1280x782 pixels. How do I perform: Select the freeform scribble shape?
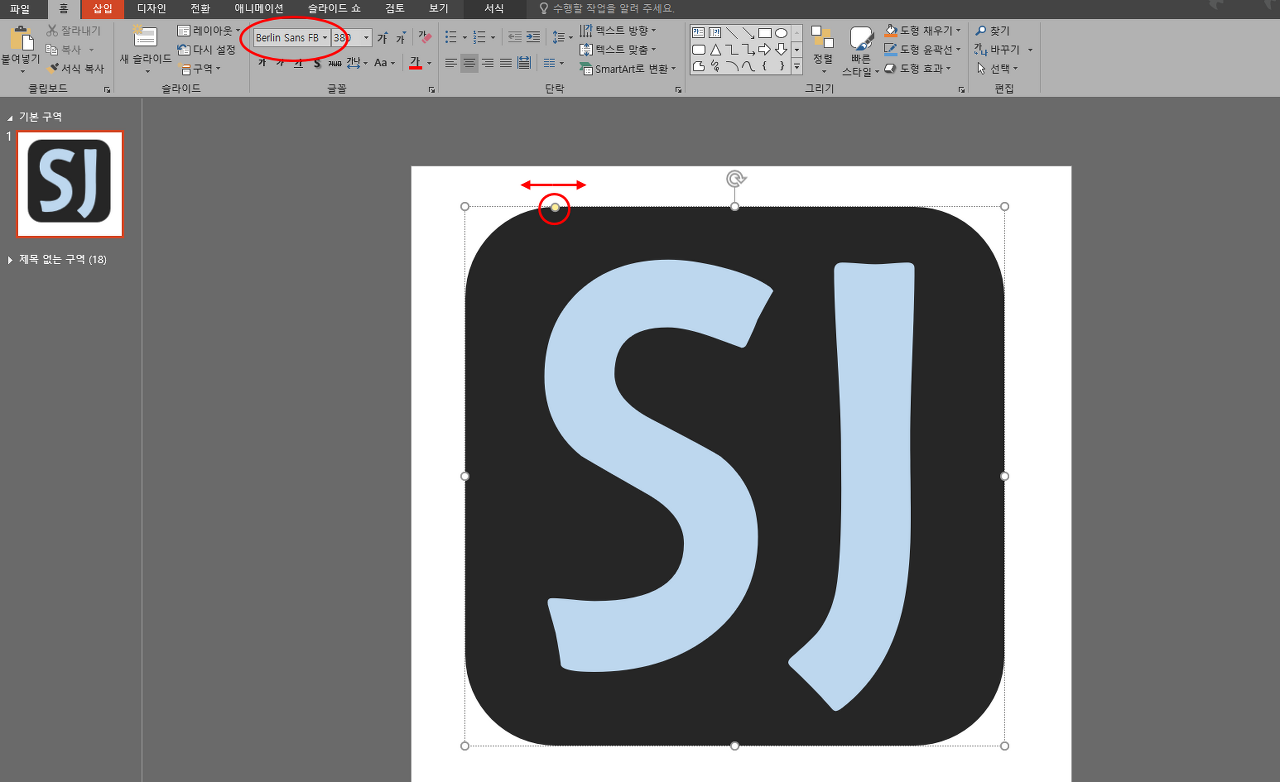tap(715, 66)
